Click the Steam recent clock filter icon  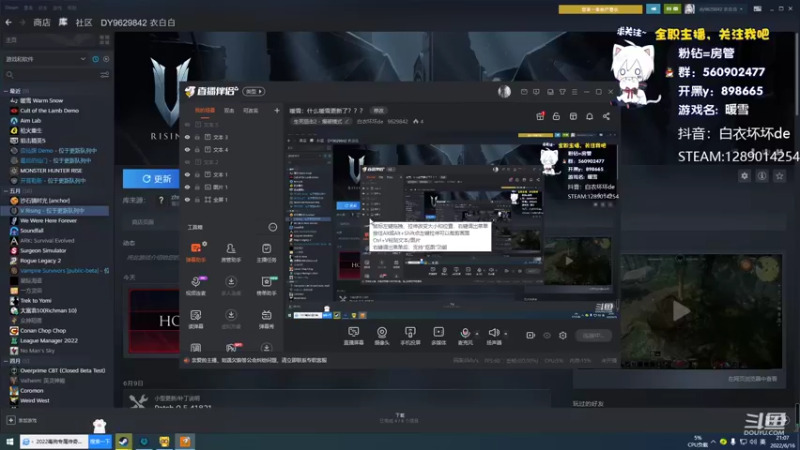[x=95, y=59]
